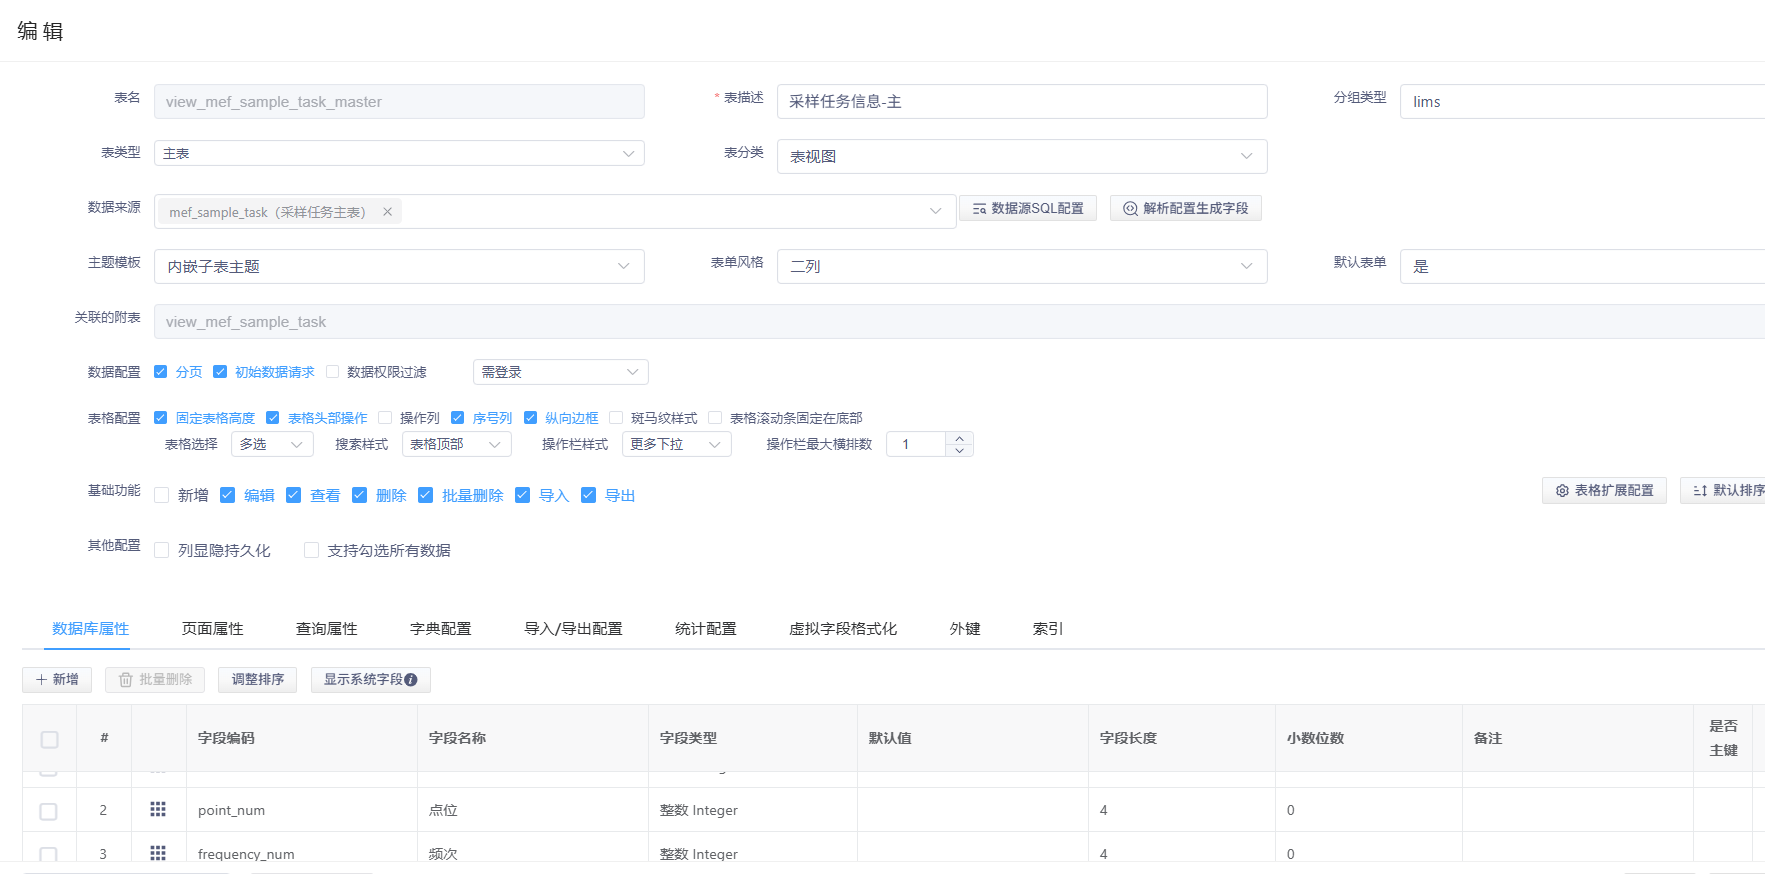Screen dimensions: 1765x874
Task: Click the 表描述 input field
Action: point(1021,102)
